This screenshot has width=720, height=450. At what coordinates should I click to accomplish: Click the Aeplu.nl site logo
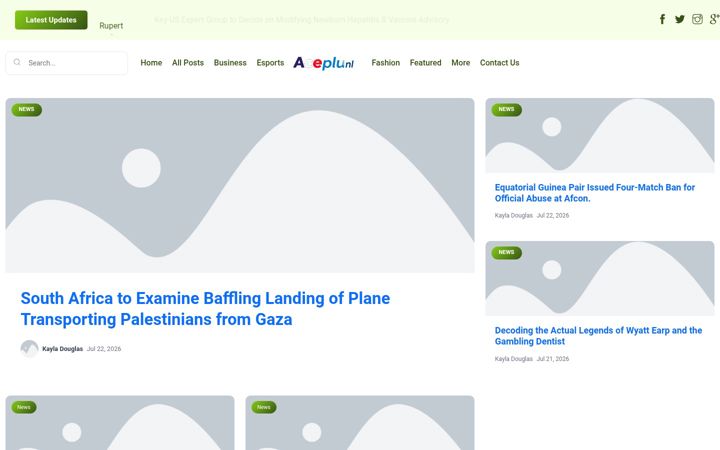[x=324, y=63]
